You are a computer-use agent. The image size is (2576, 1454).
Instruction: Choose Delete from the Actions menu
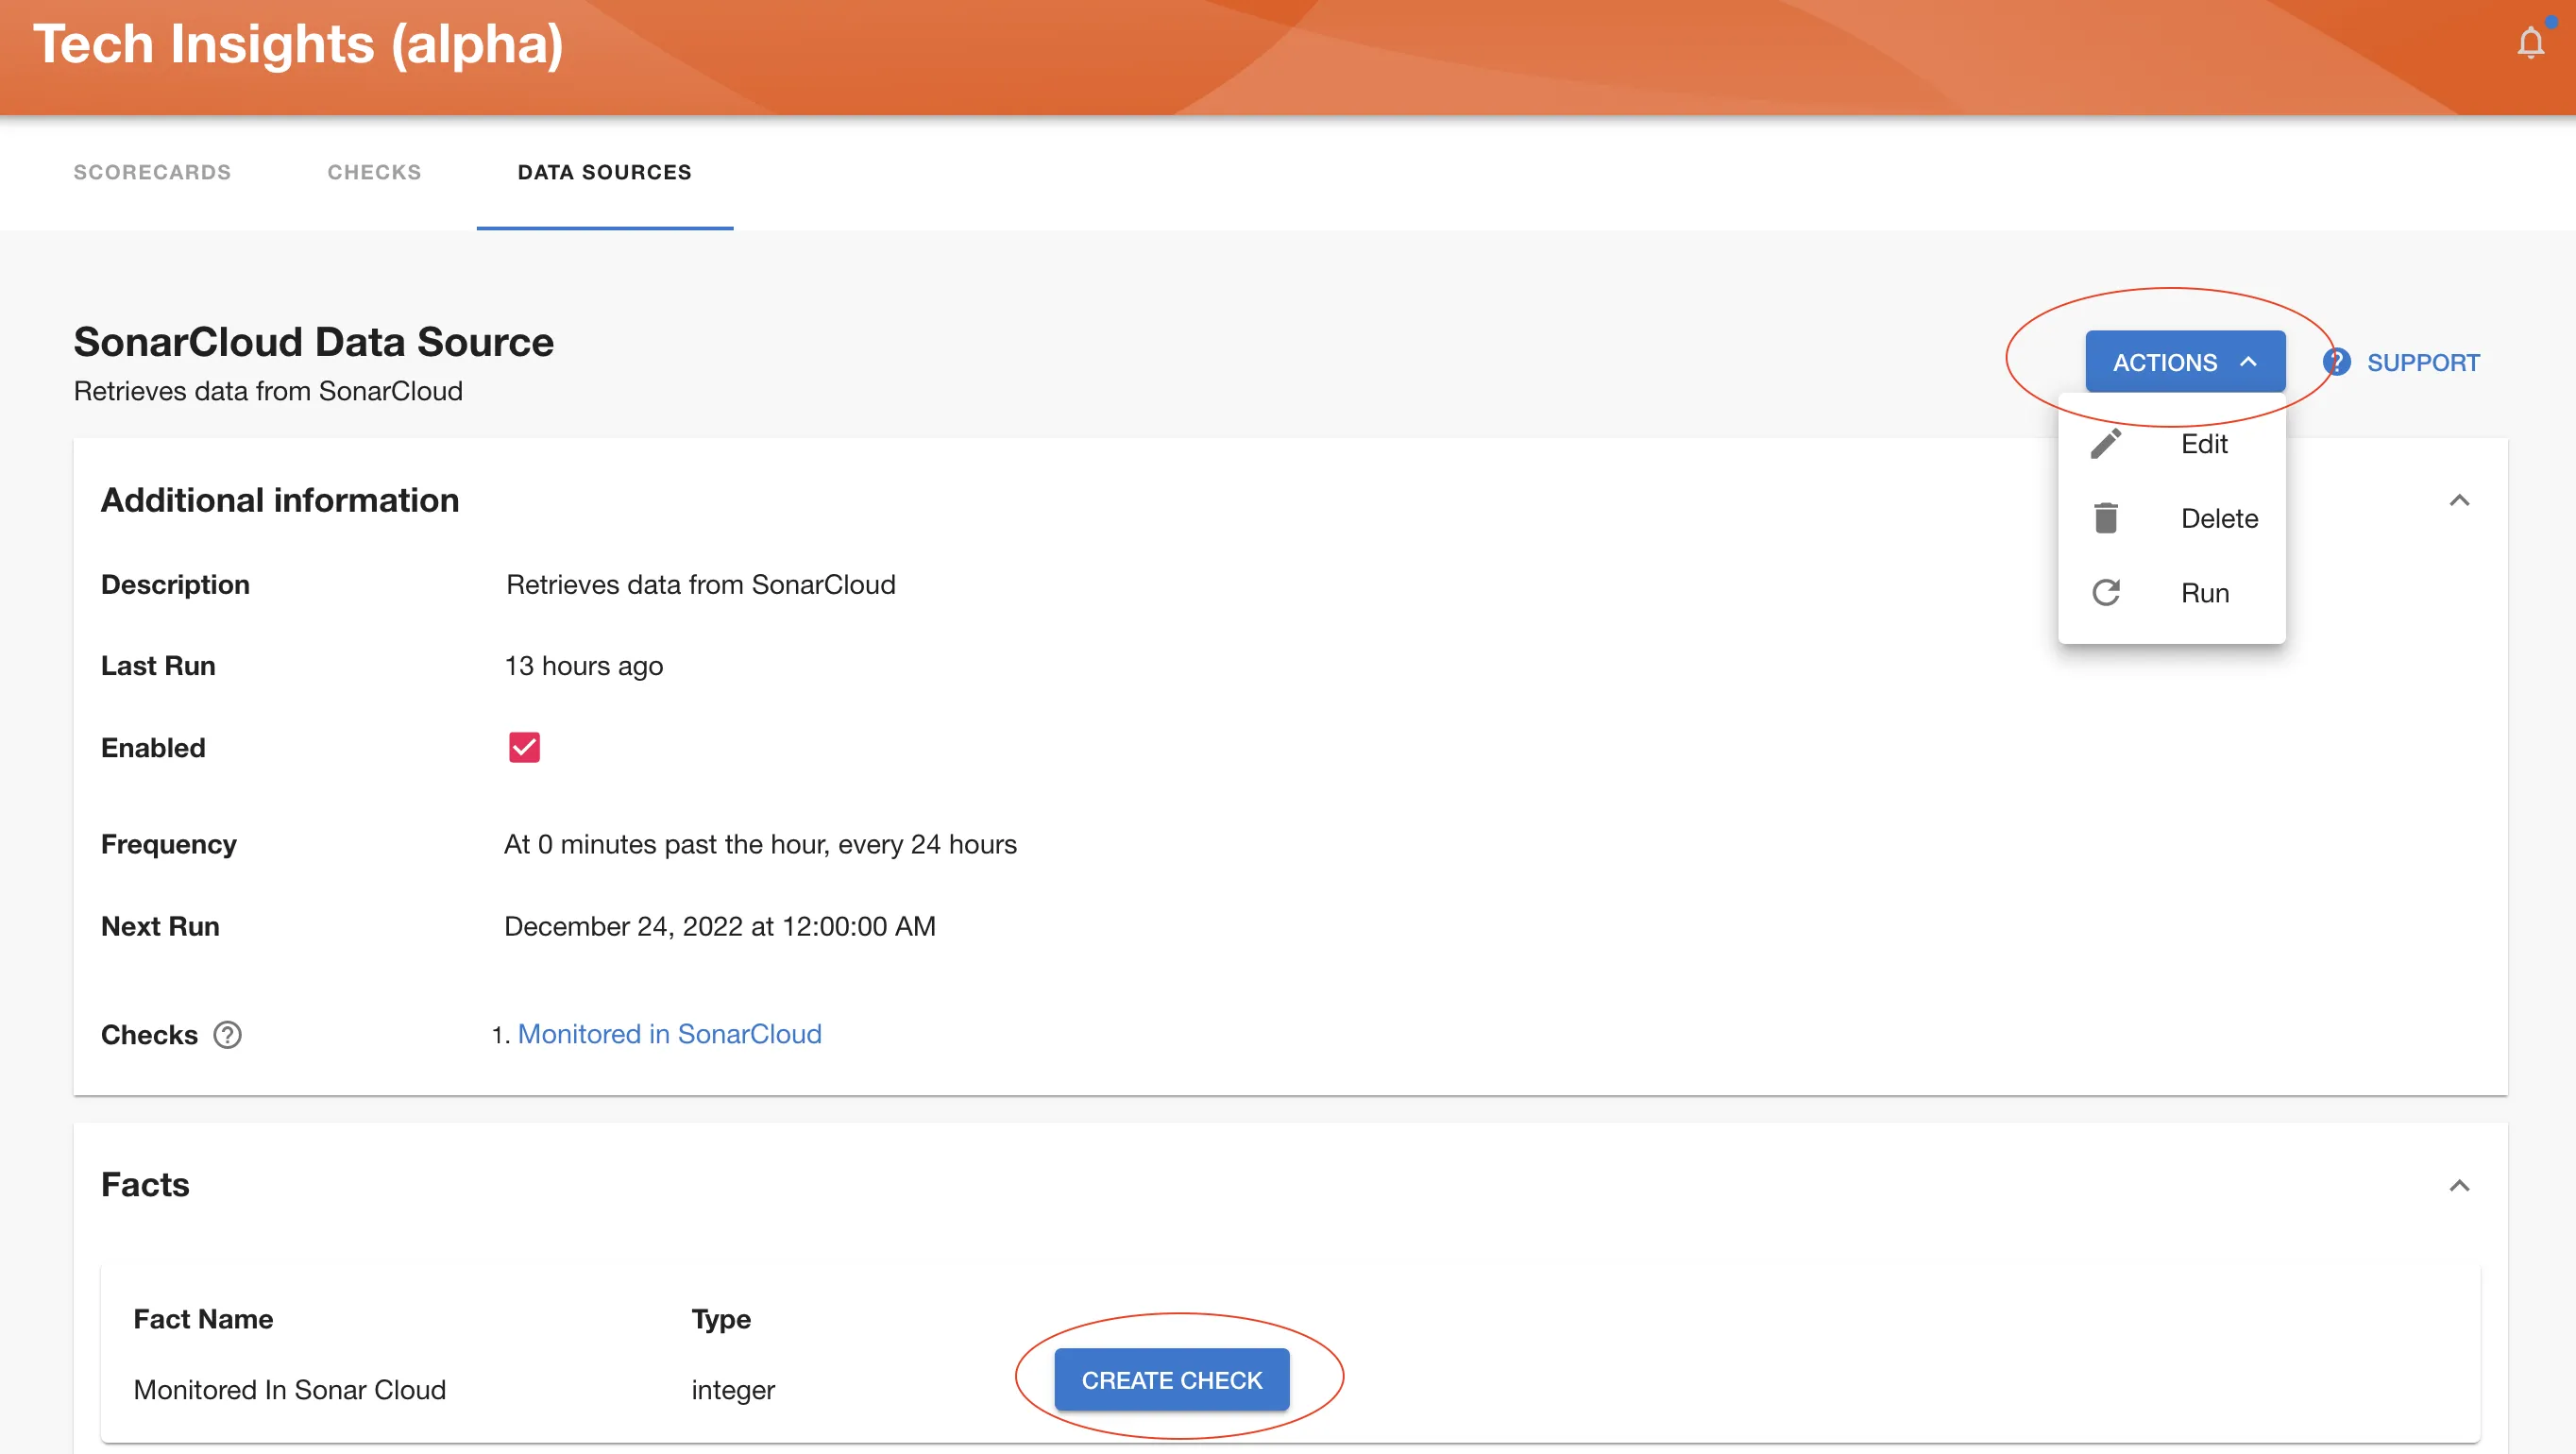[2218, 518]
